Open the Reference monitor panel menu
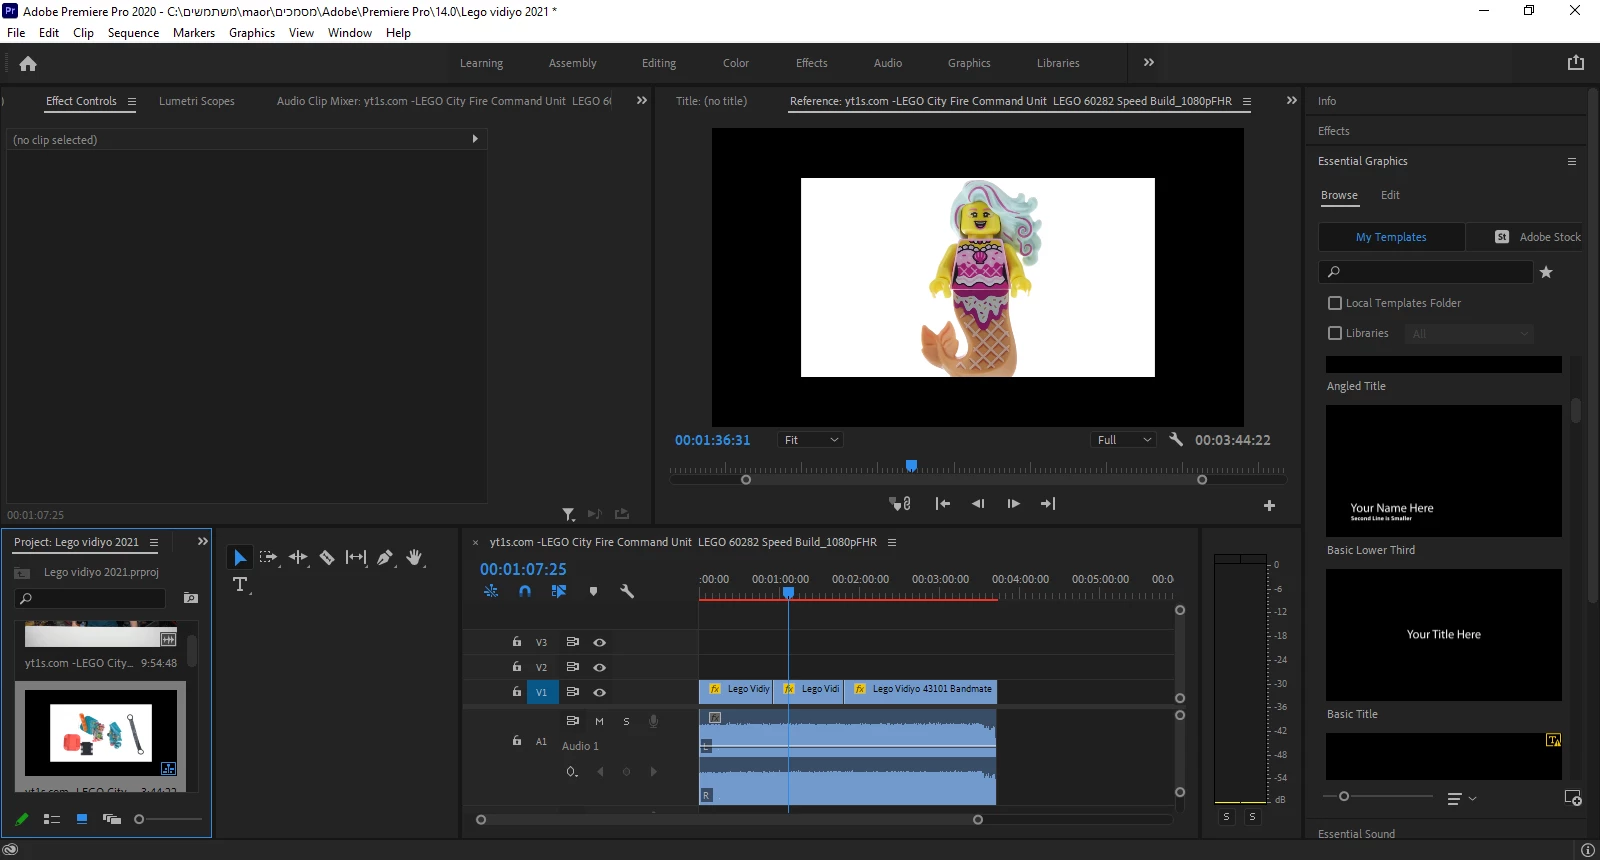1600x860 pixels. tap(1247, 101)
